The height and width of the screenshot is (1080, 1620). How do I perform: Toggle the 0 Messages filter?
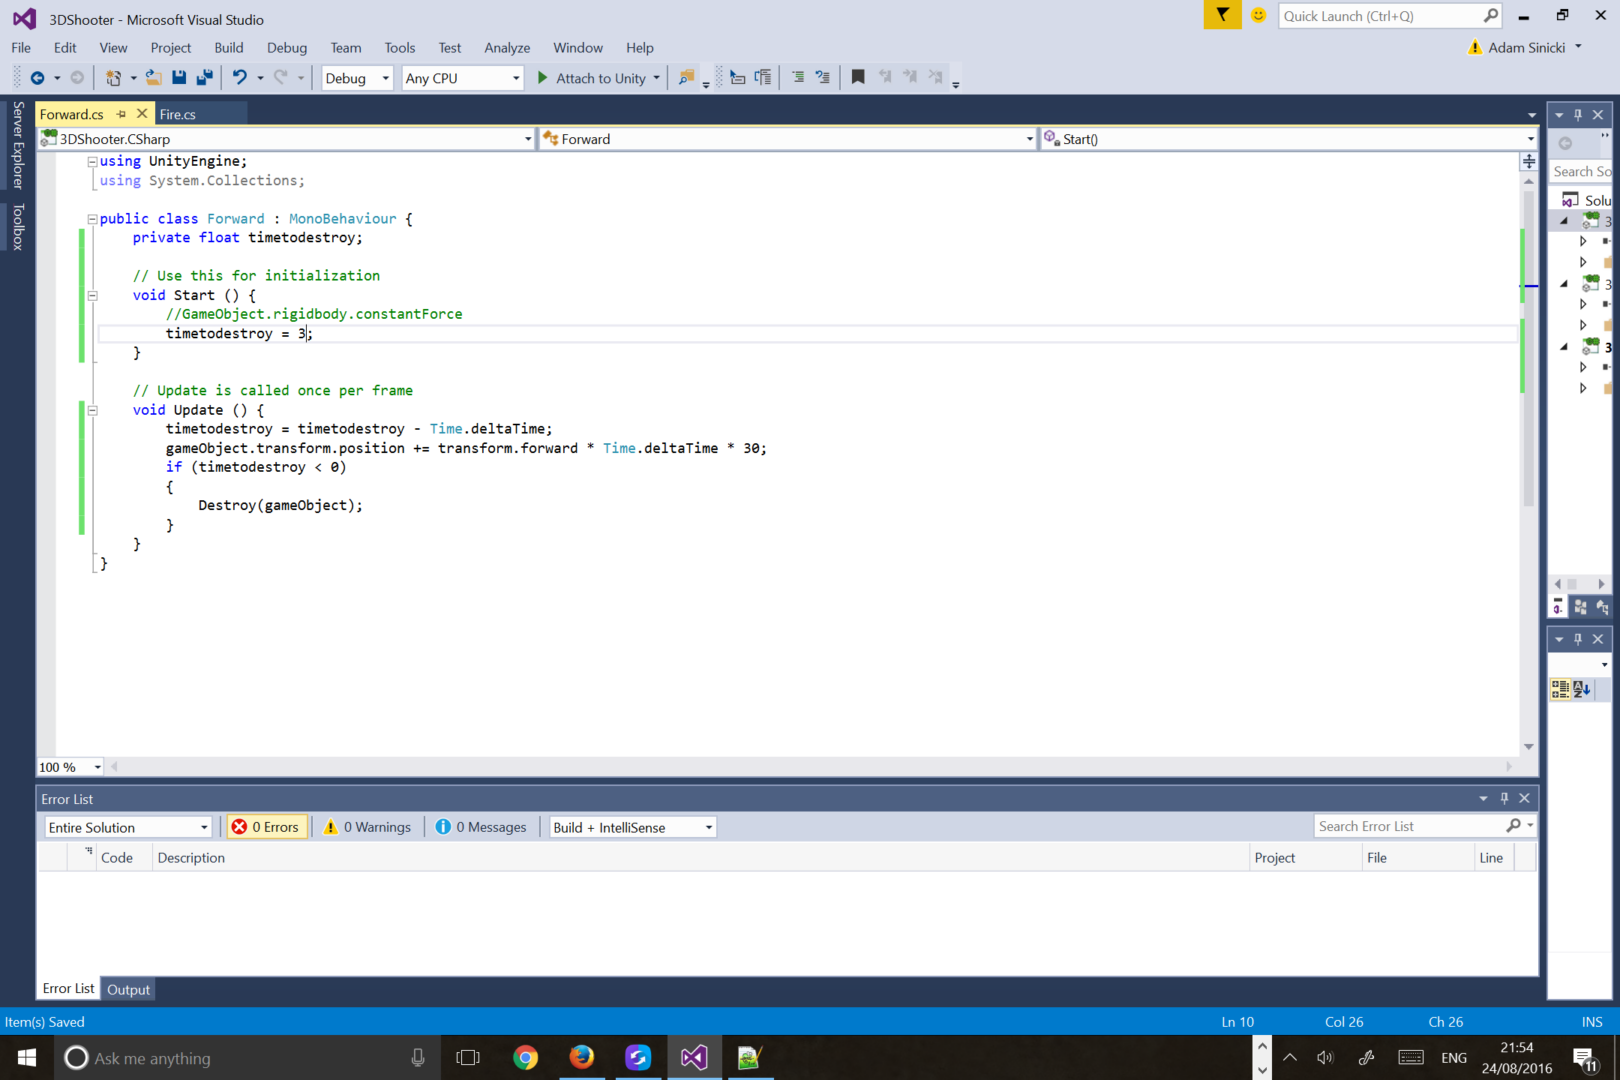pyautogui.click(x=481, y=827)
